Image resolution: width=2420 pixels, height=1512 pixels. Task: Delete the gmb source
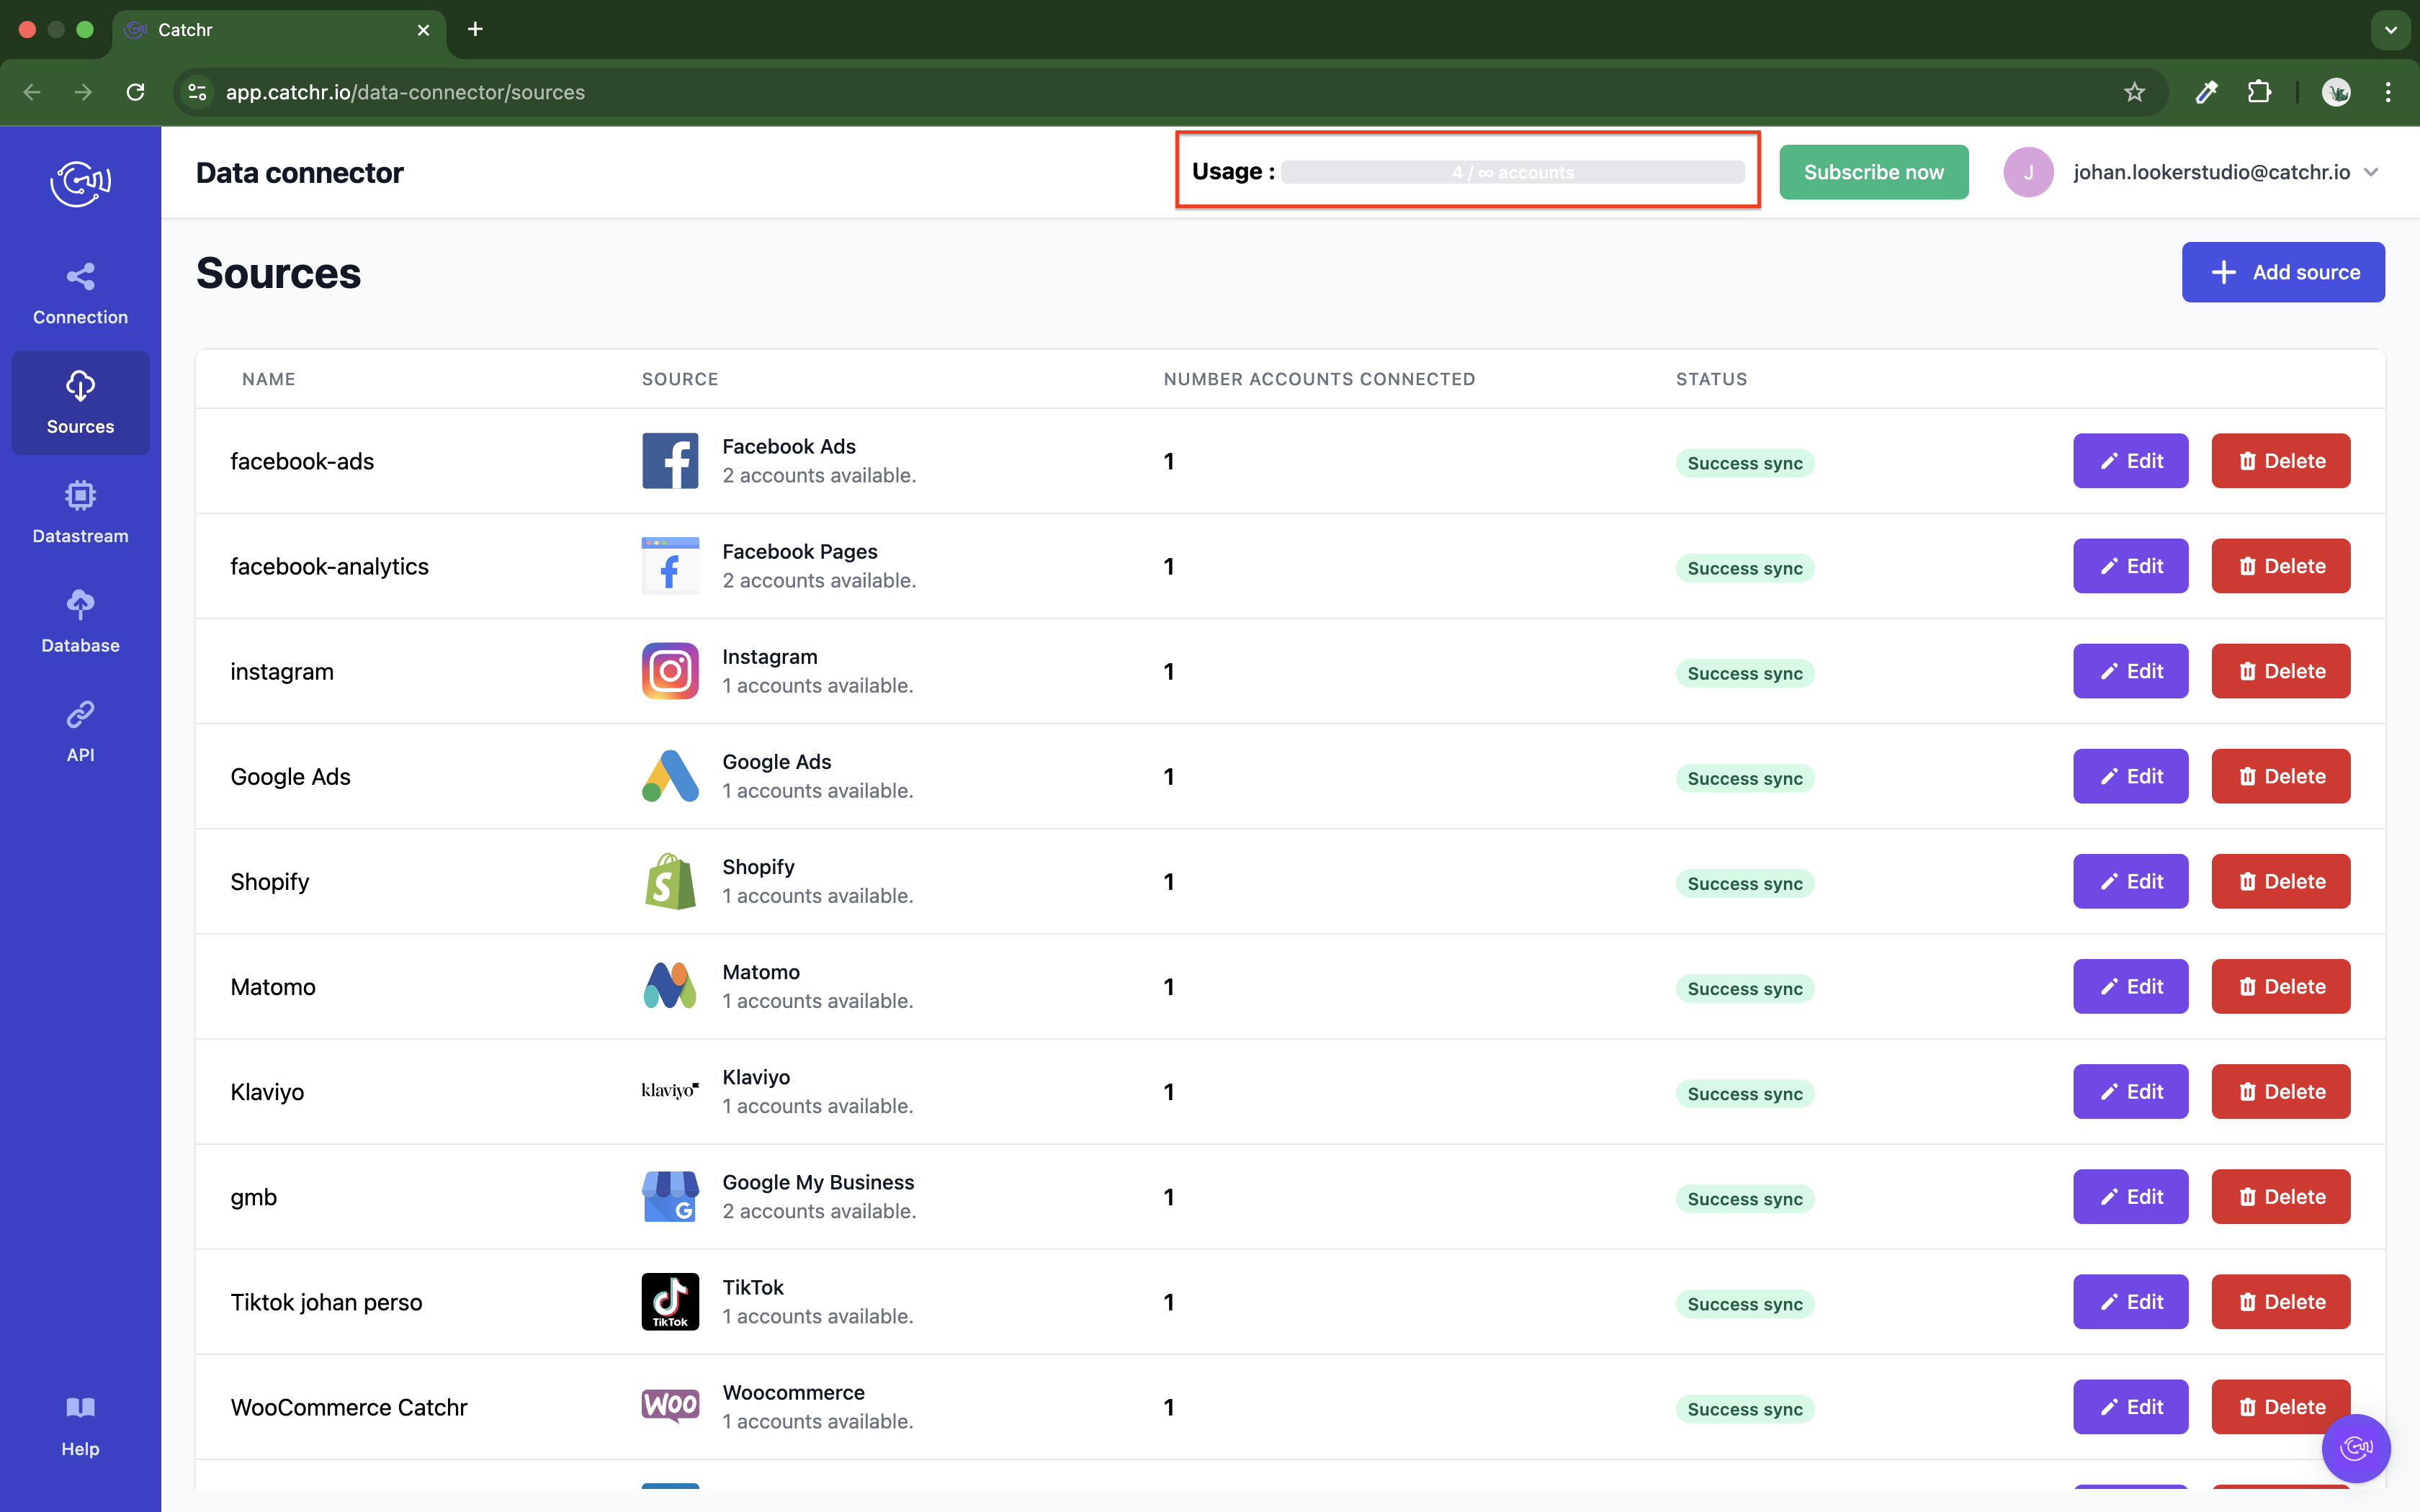(2280, 1196)
